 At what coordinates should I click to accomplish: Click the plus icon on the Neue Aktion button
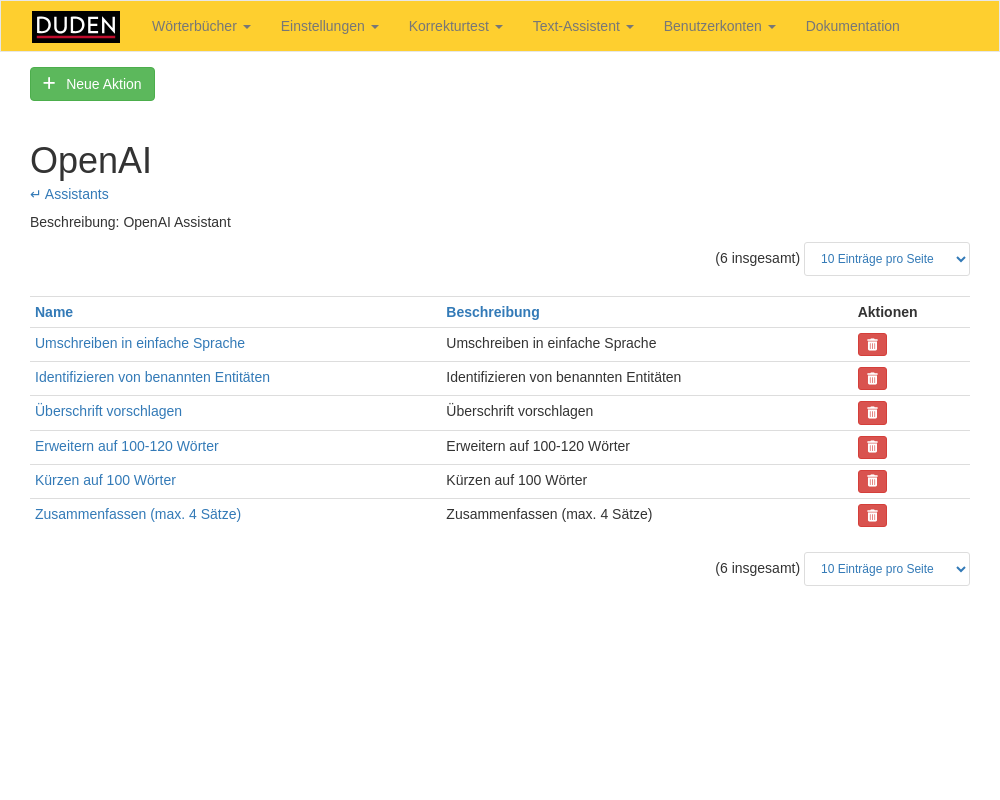[x=49, y=83]
